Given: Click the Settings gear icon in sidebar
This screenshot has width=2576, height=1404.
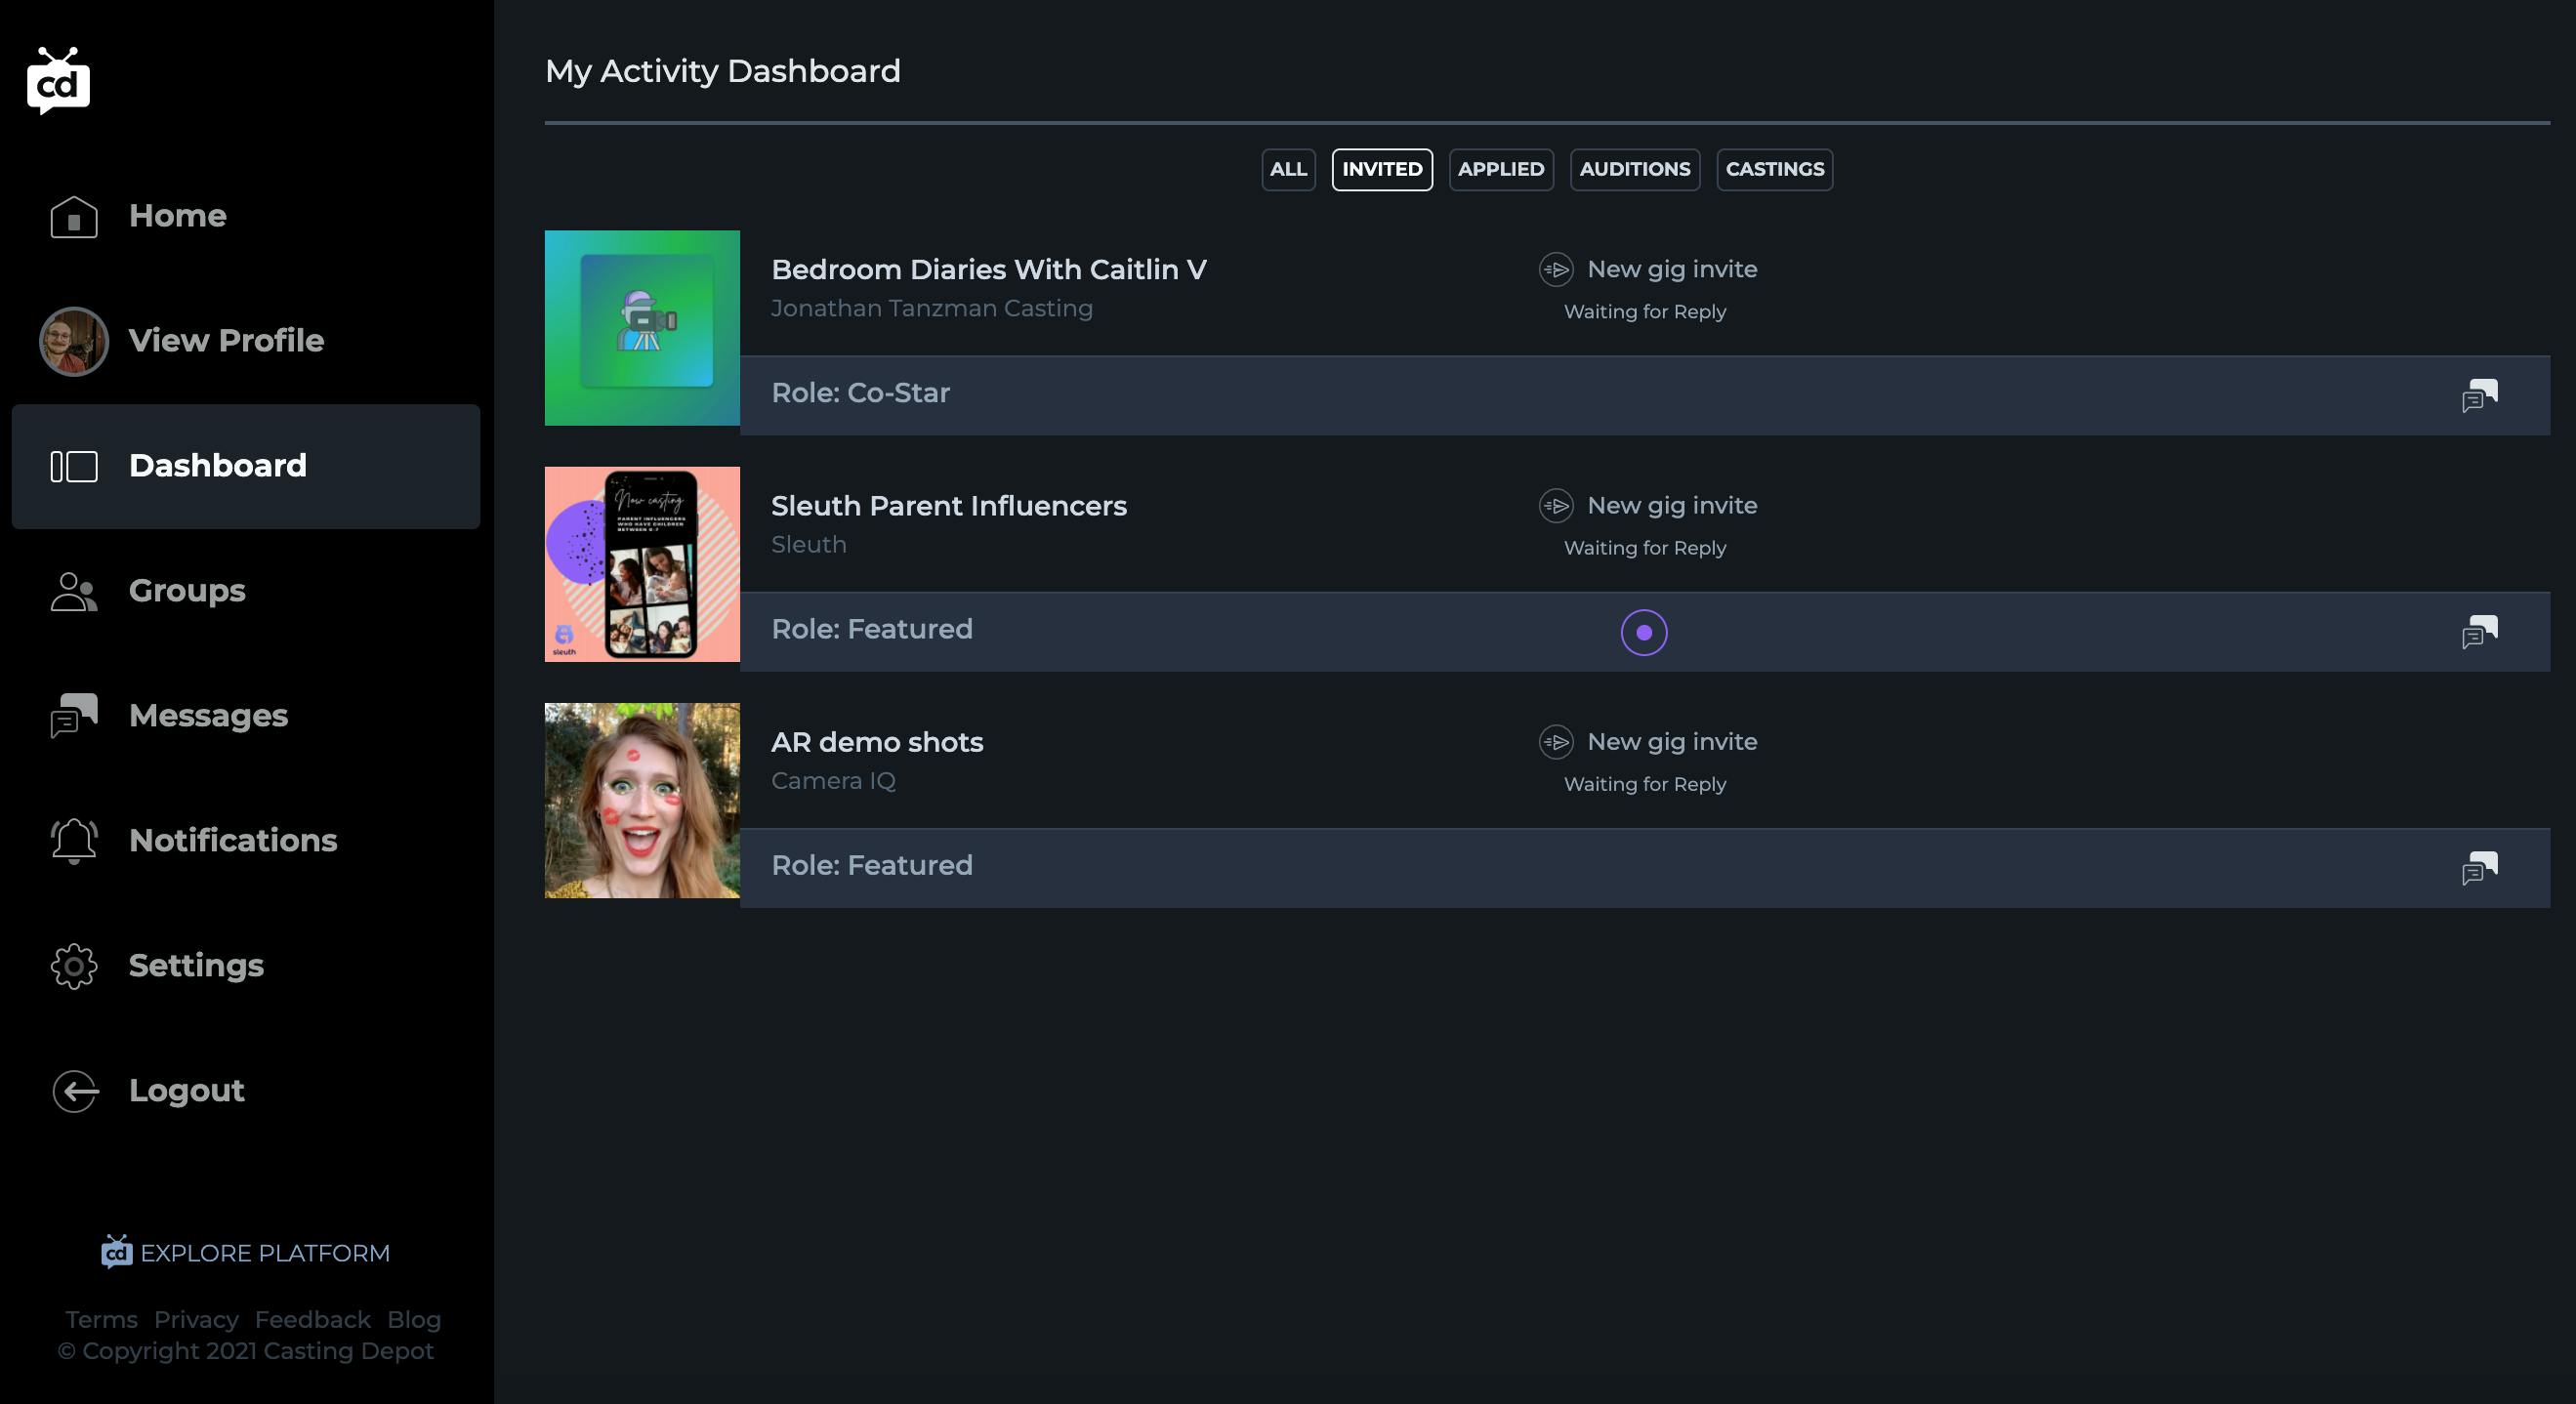Looking at the screenshot, I should point(74,966).
